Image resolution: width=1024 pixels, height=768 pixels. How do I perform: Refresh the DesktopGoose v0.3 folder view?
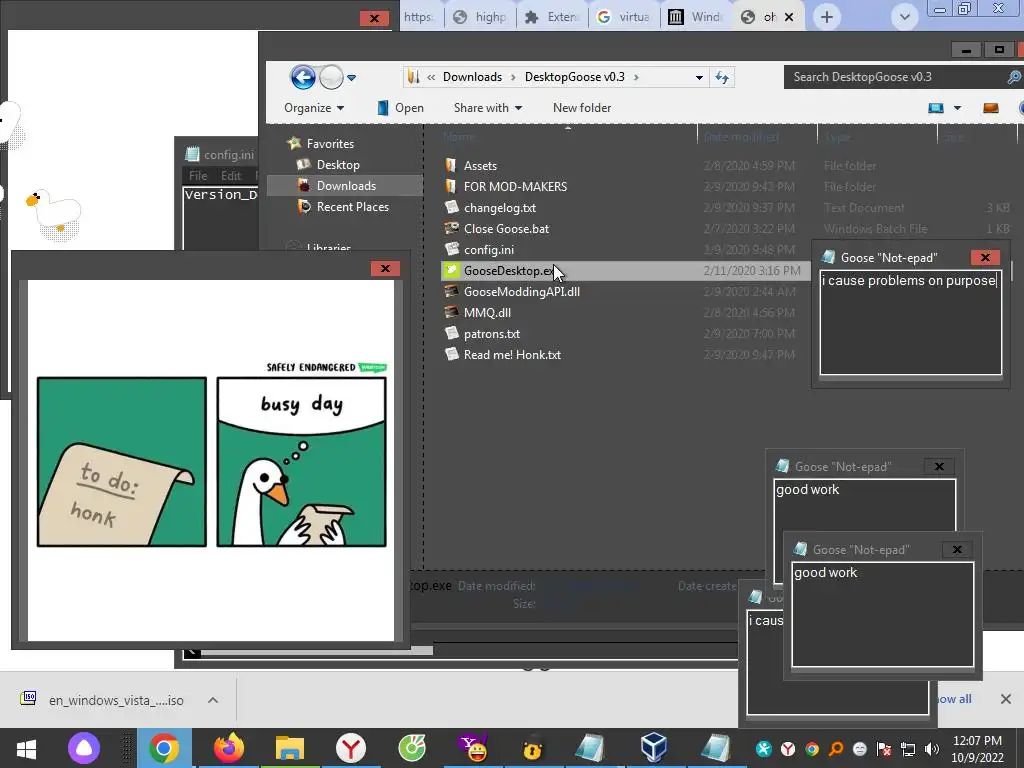pos(722,77)
